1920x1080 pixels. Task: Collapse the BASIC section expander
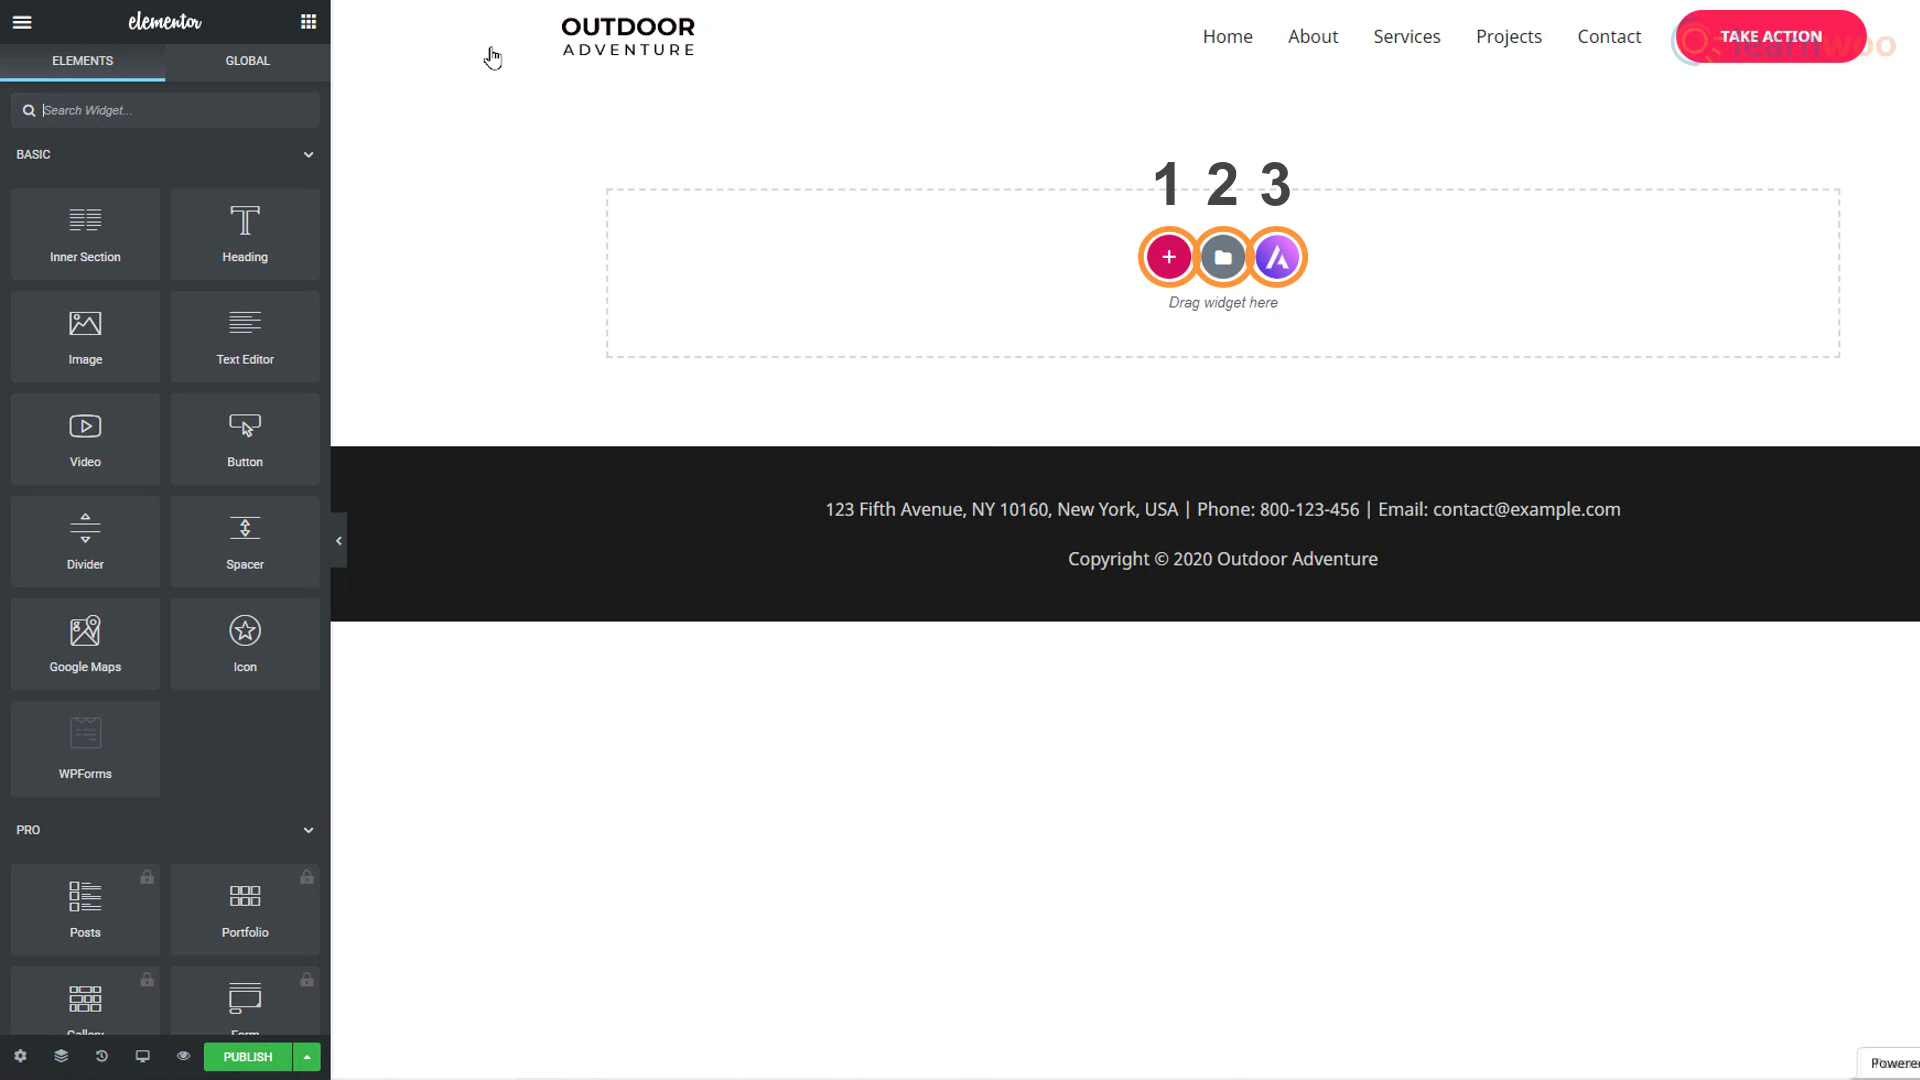[309, 154]
